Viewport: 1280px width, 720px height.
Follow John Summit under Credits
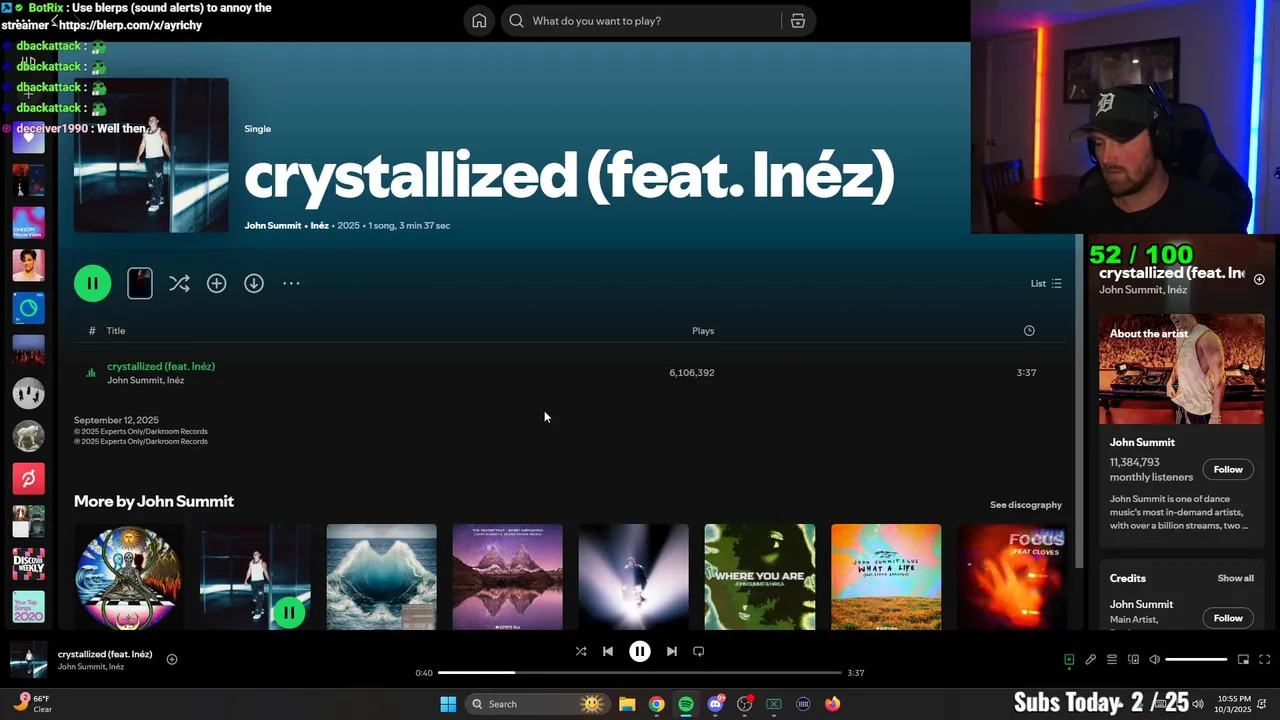coord(1228,618)
